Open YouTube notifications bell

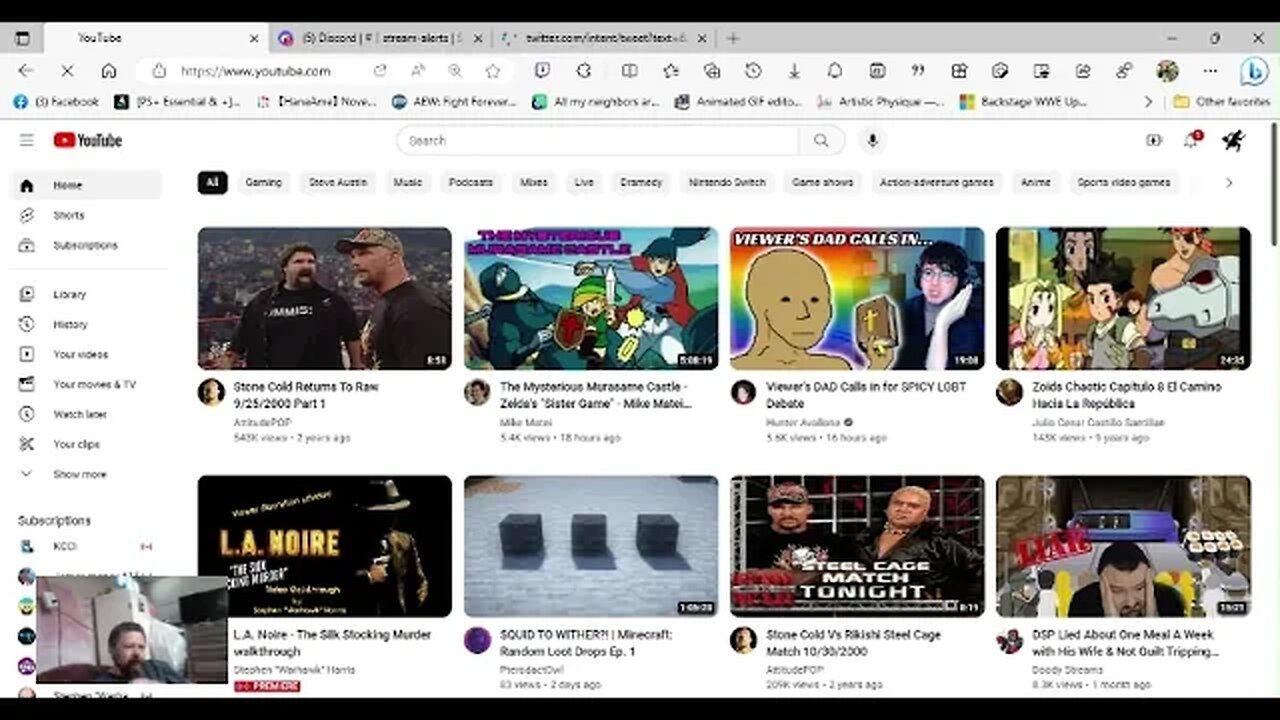(x=1191, y=140)
